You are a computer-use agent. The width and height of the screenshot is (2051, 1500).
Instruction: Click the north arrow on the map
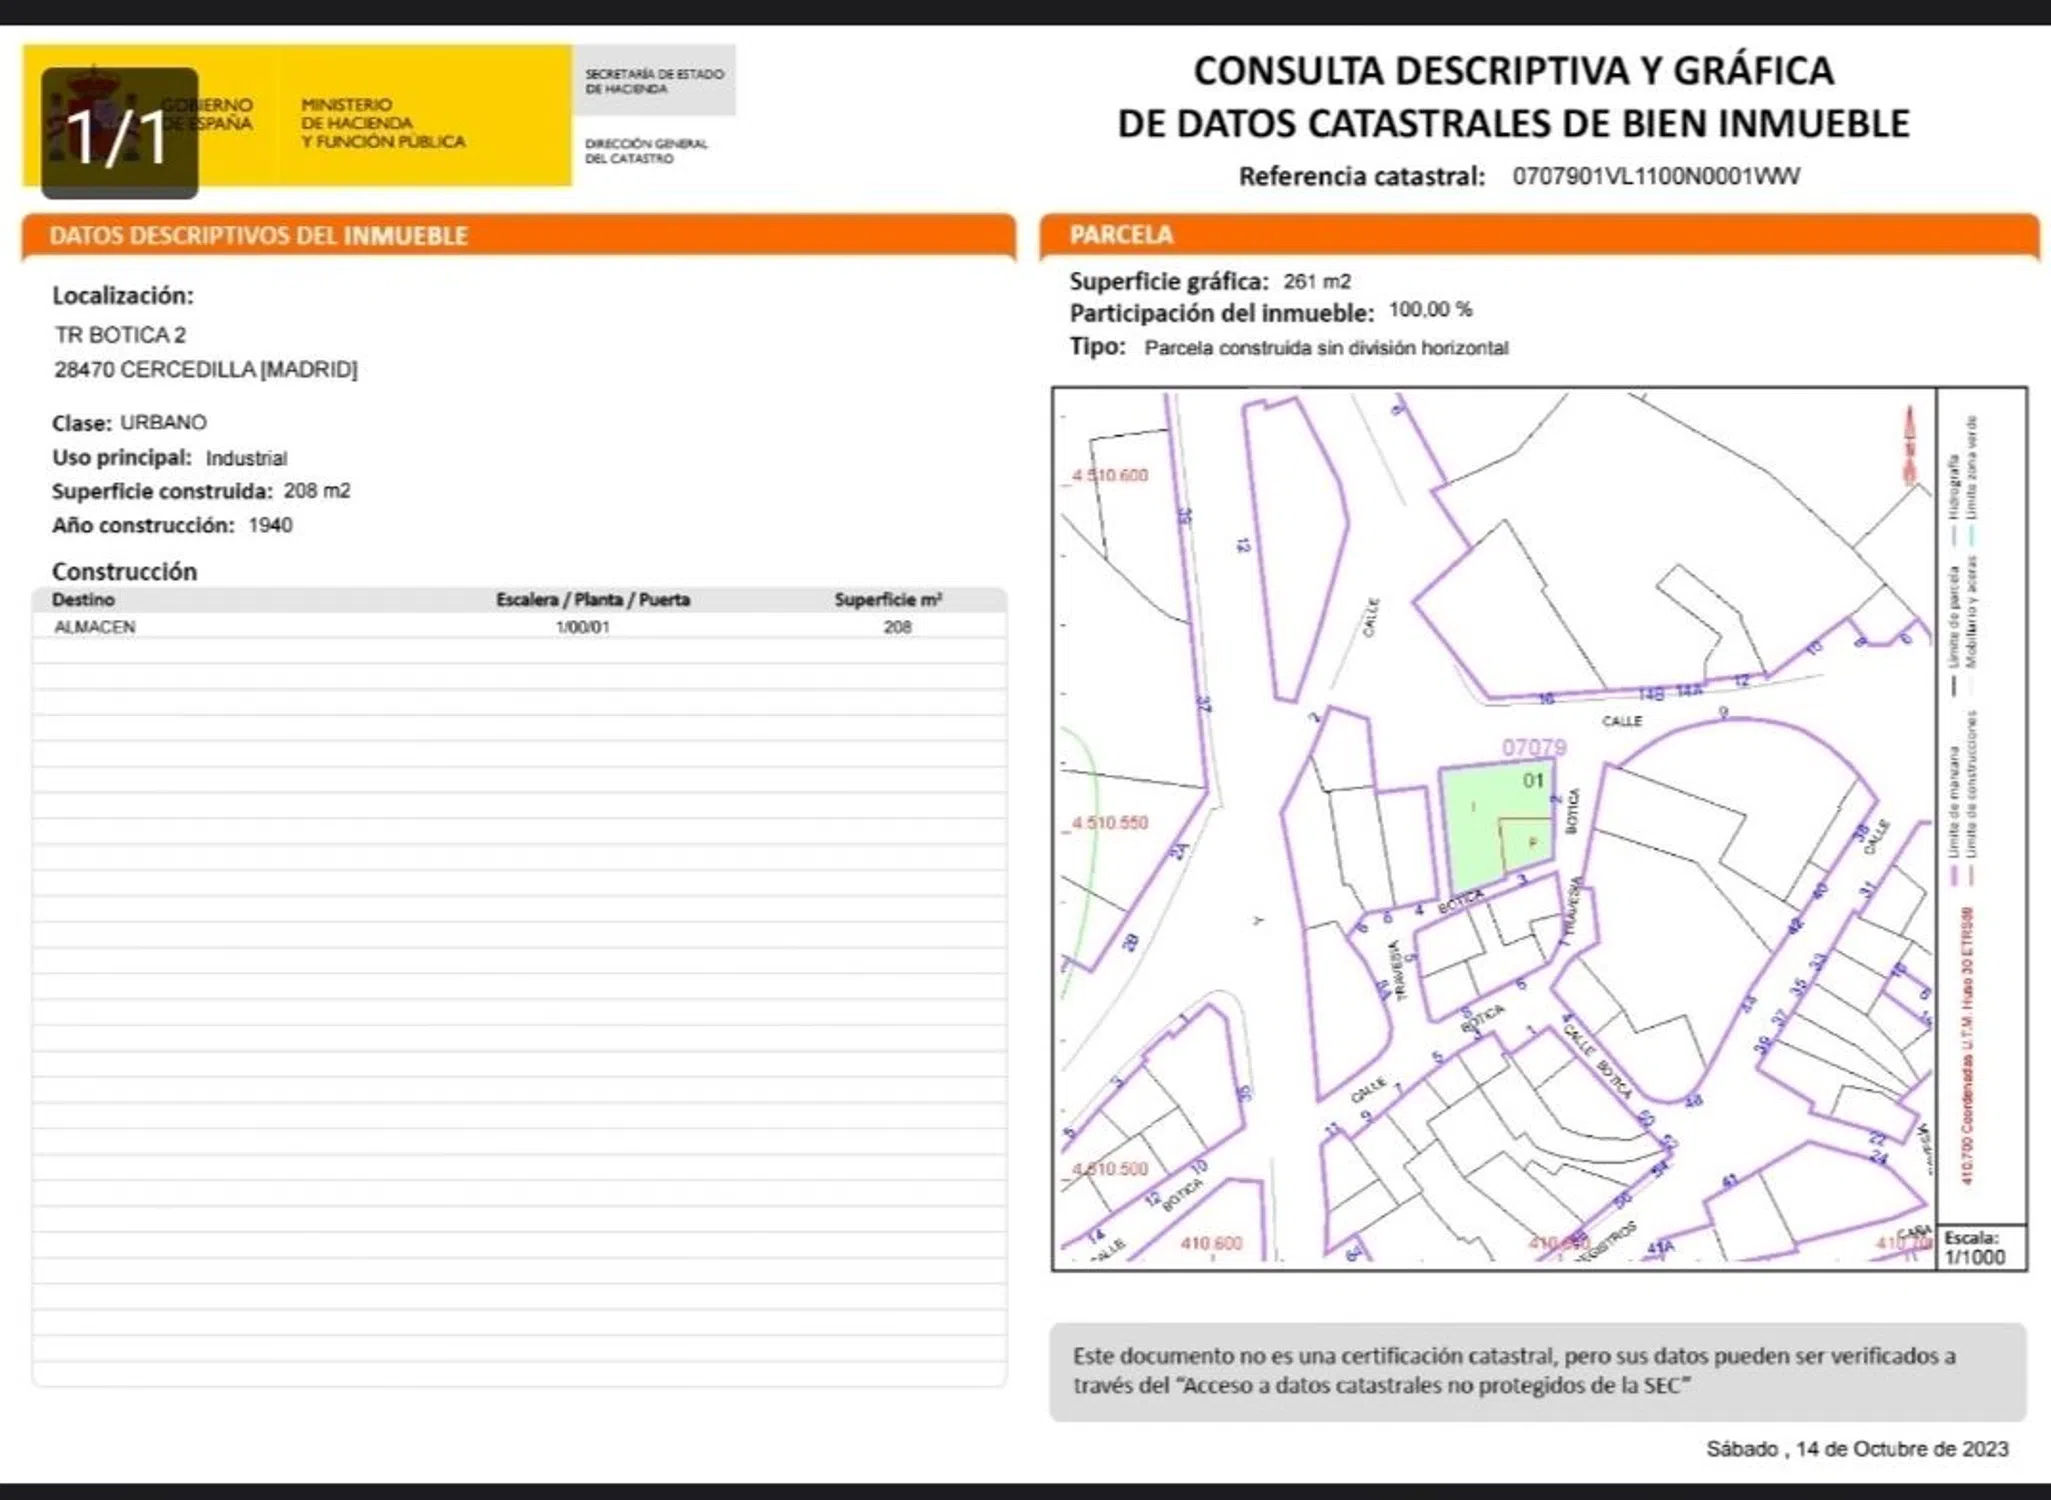coord(1909,446)
